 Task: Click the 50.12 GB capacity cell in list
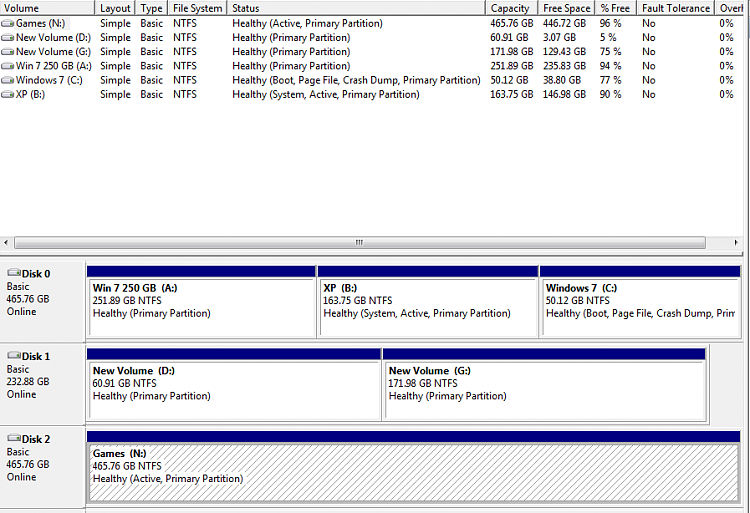point(509,80)
